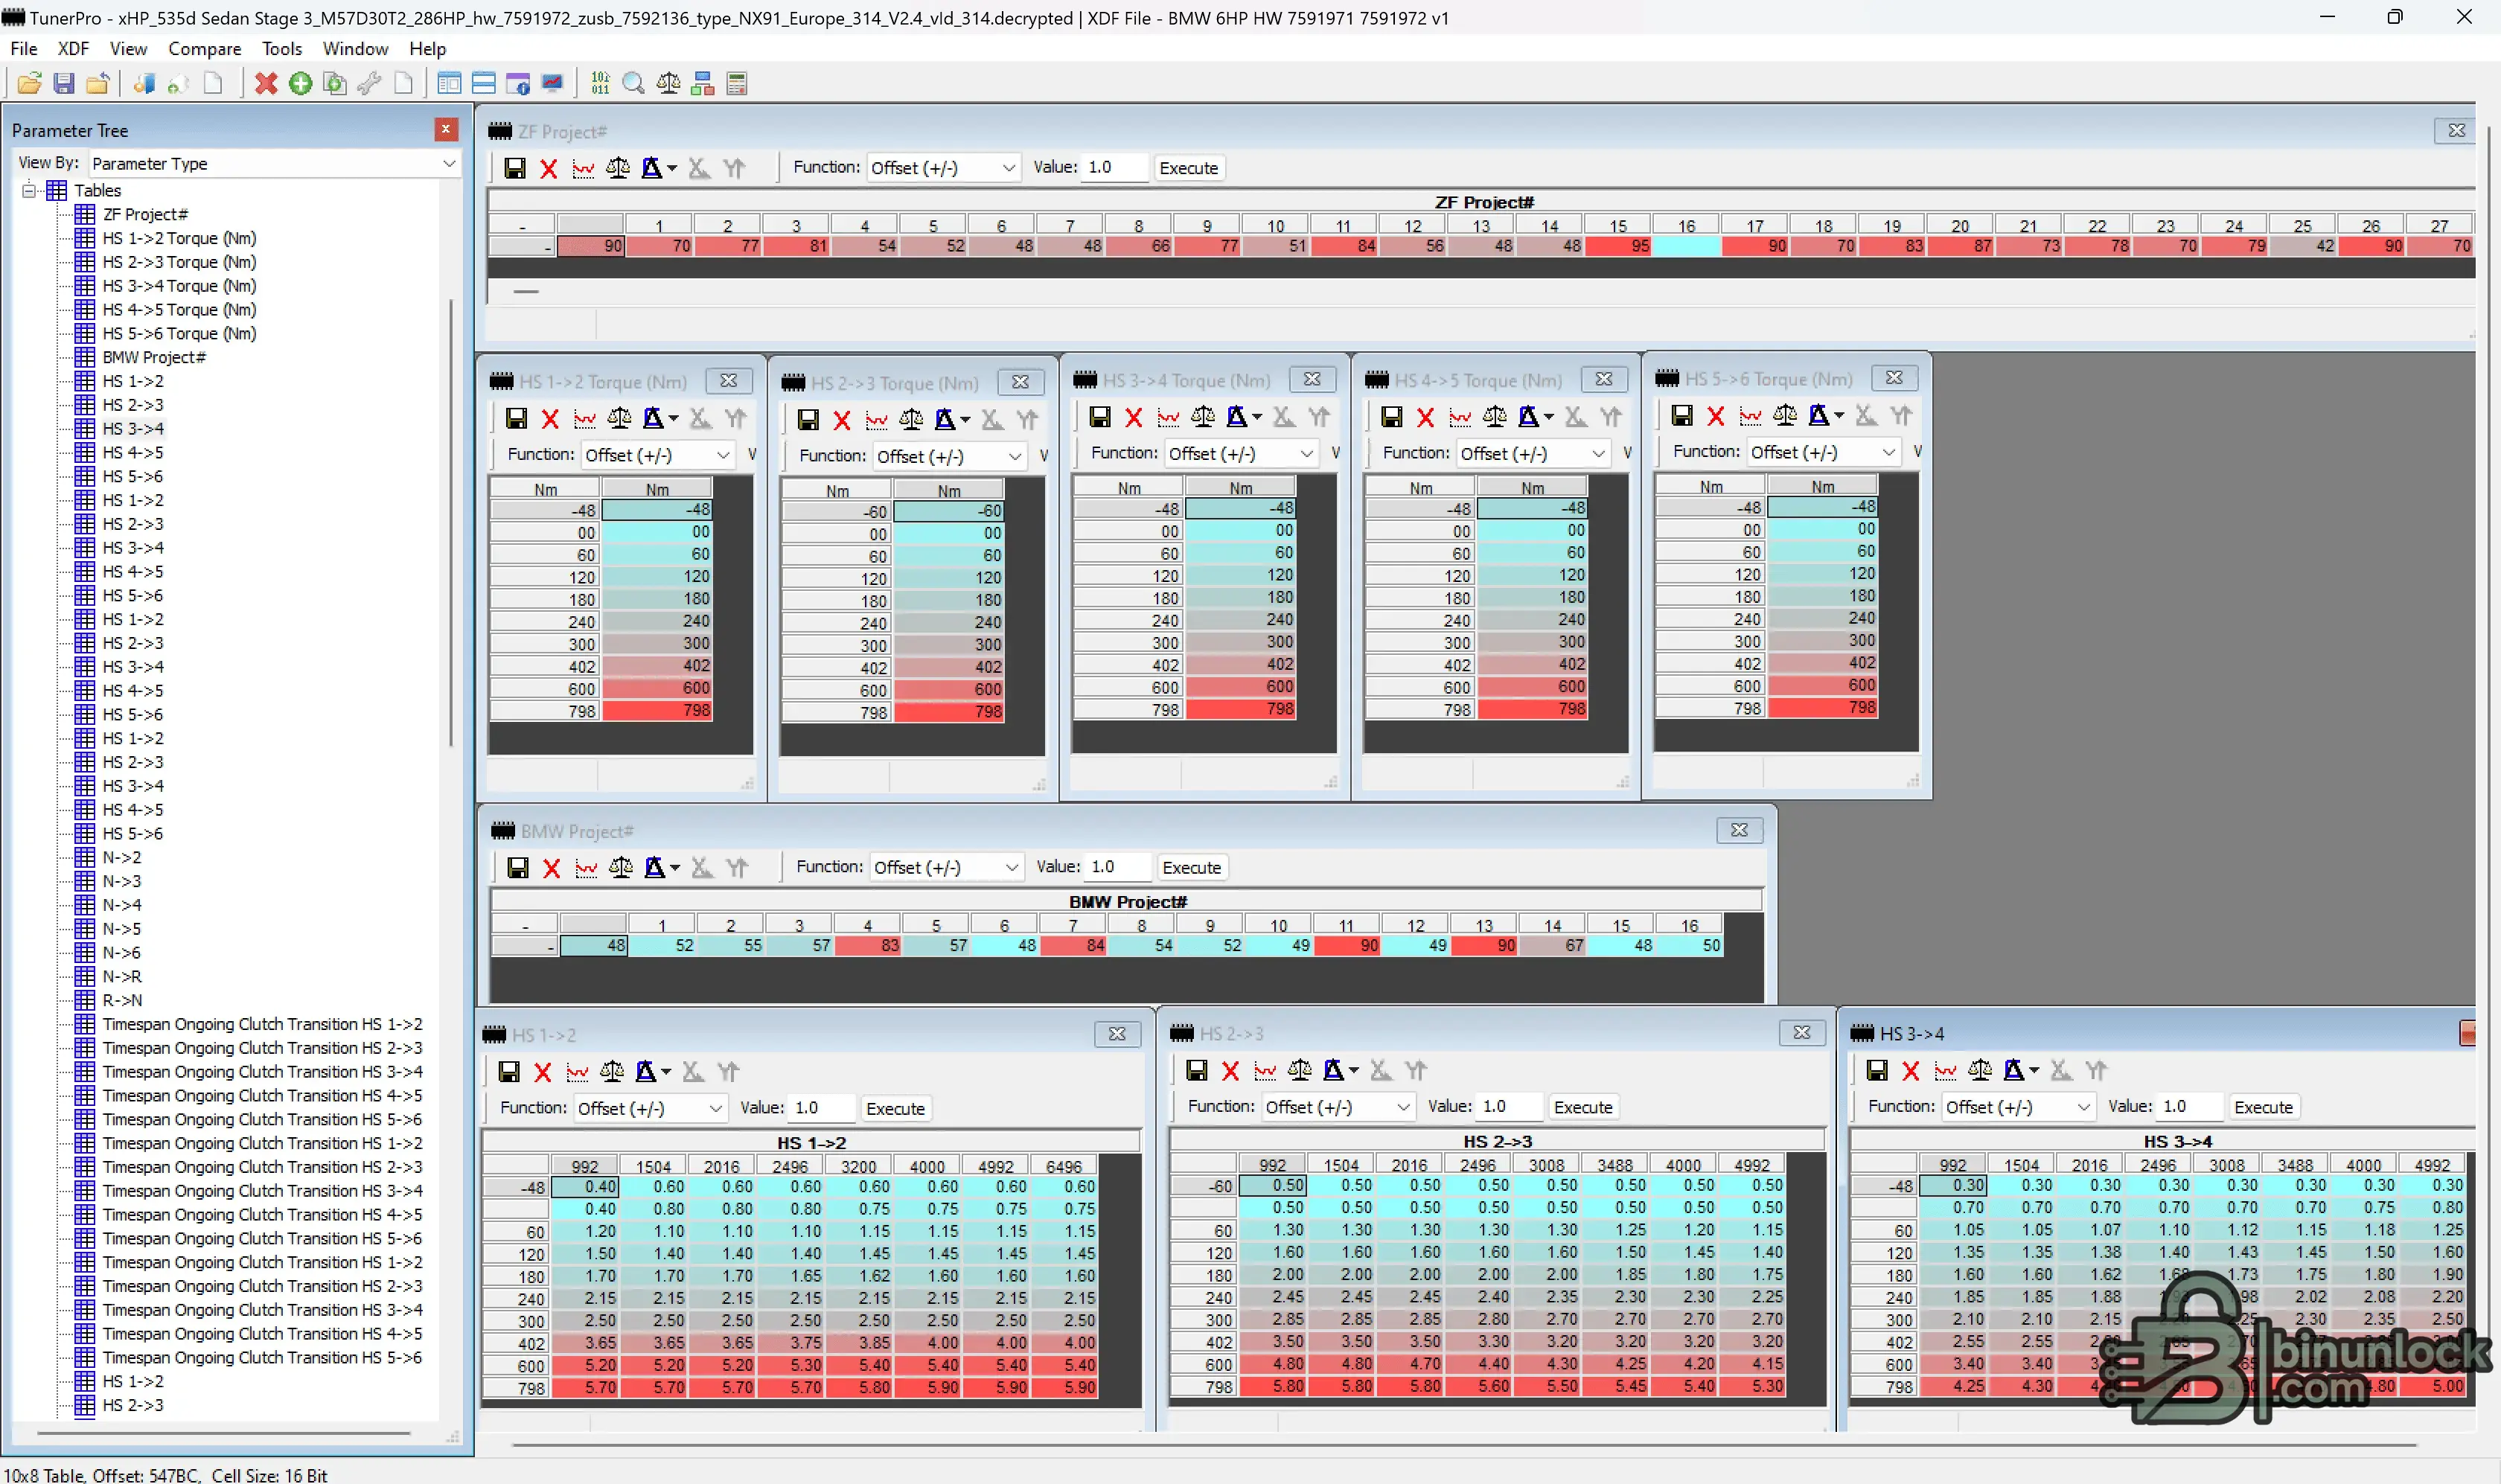The image size is (2501, 1484).
Task: Click Execute button in BMW Project# window
Action: tap(1190, 868)
